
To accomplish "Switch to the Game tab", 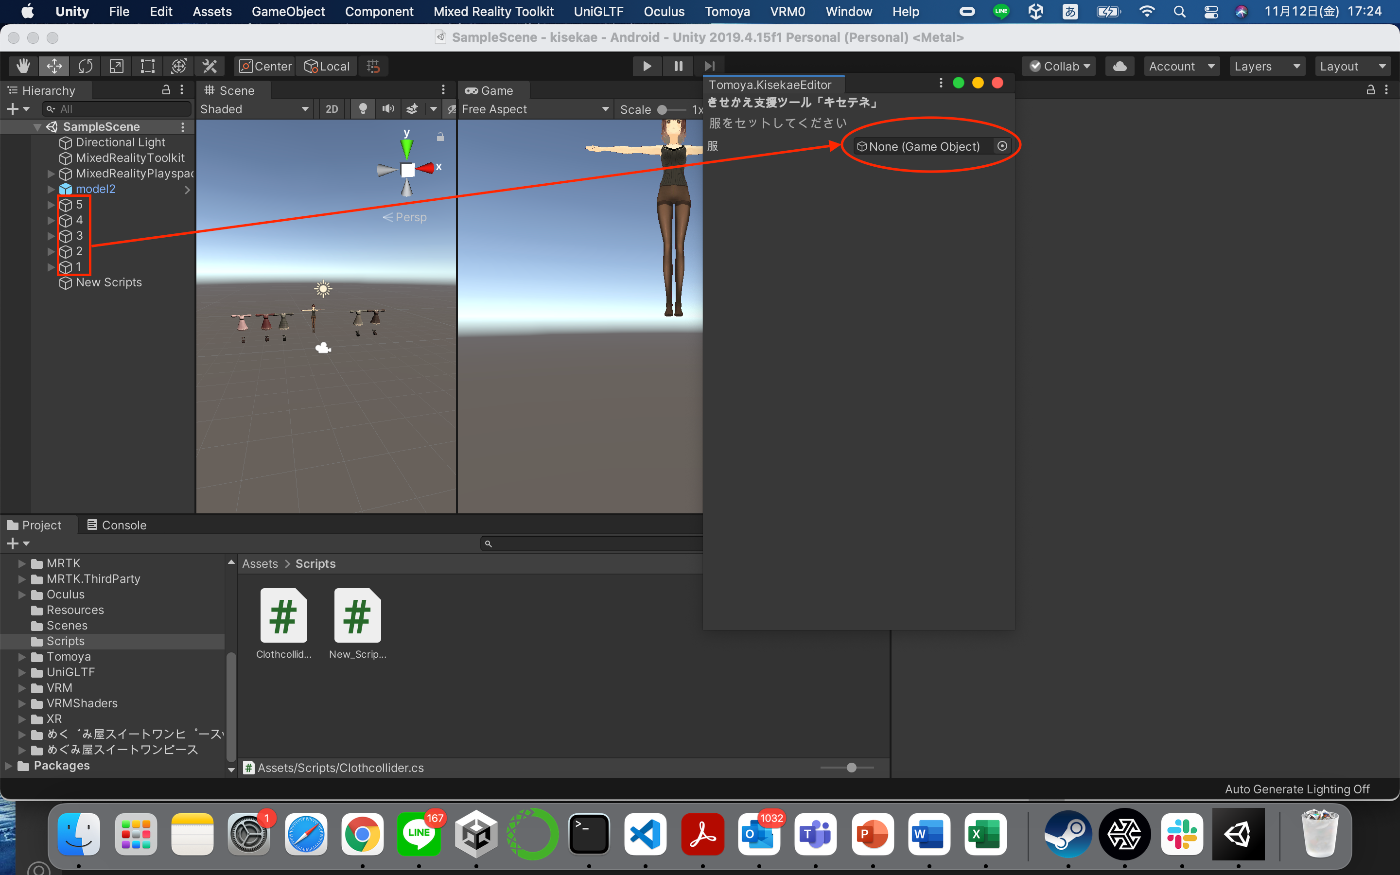I will pyautogui.click(x=489, y=90).
